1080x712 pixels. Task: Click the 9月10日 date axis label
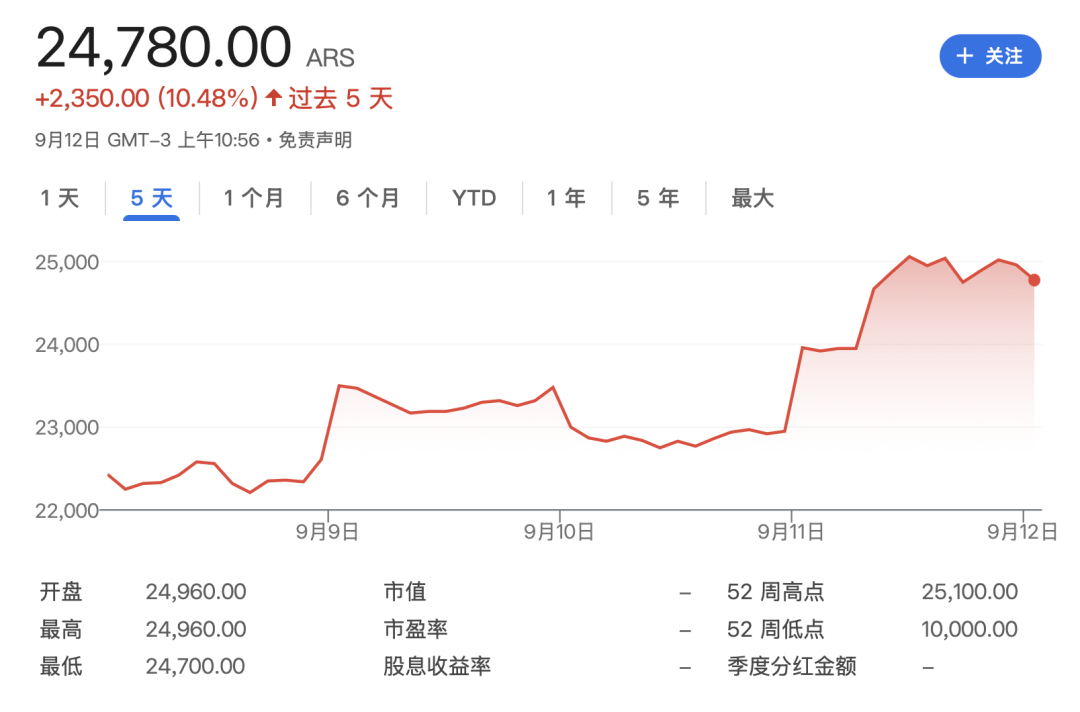(x=559, y=533)
